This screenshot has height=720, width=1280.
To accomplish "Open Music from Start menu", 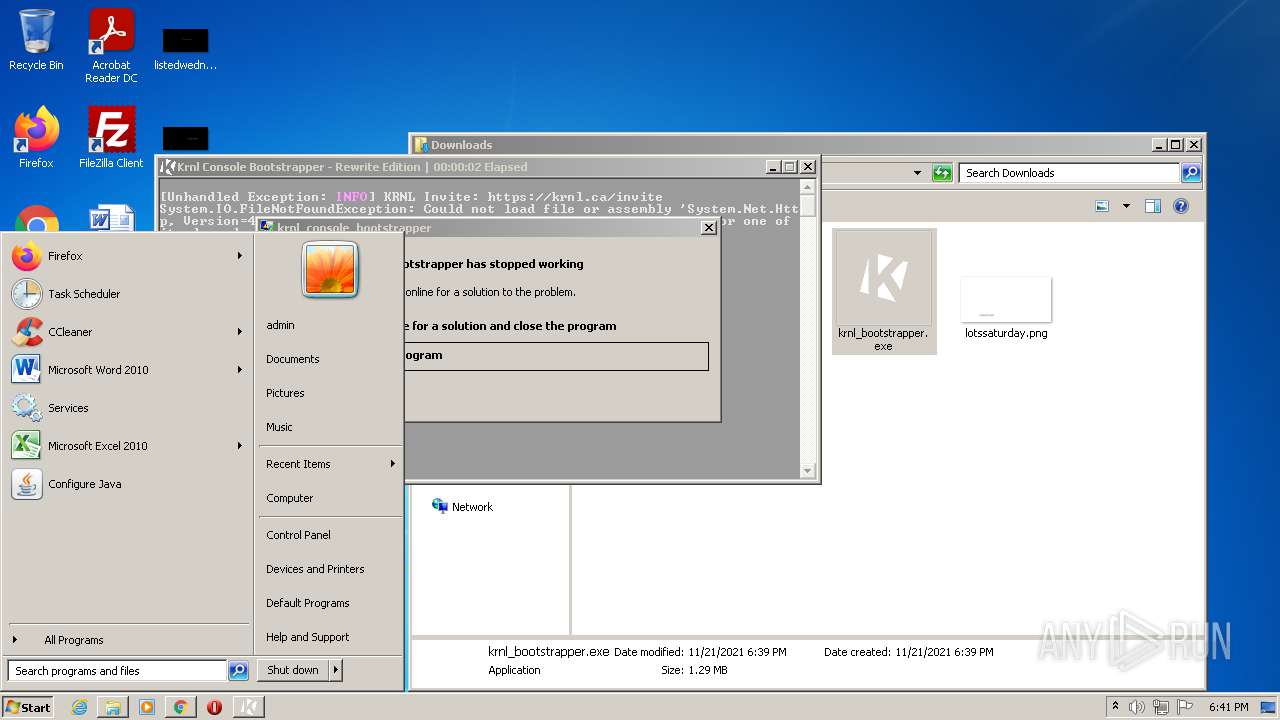I will [279, 427].
